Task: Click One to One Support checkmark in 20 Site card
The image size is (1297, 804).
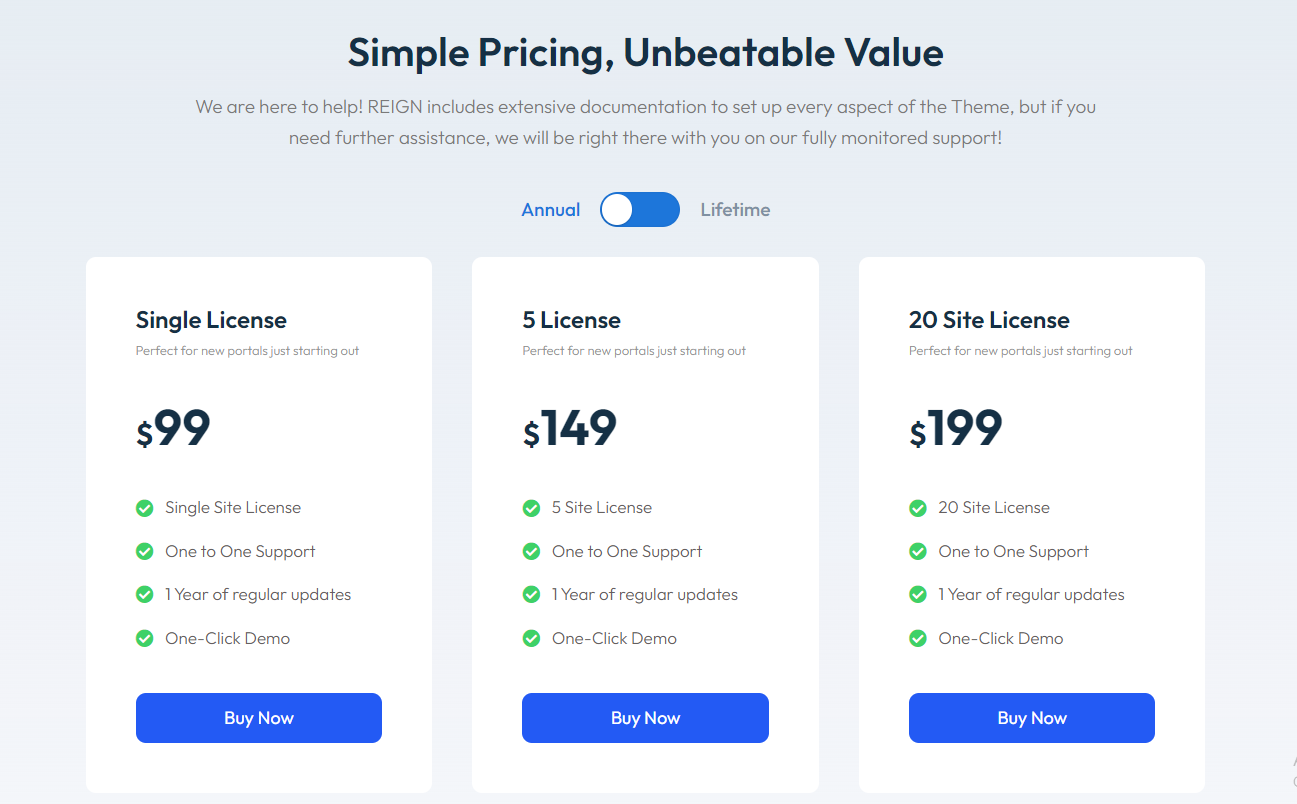Action: tap(918, 551)
